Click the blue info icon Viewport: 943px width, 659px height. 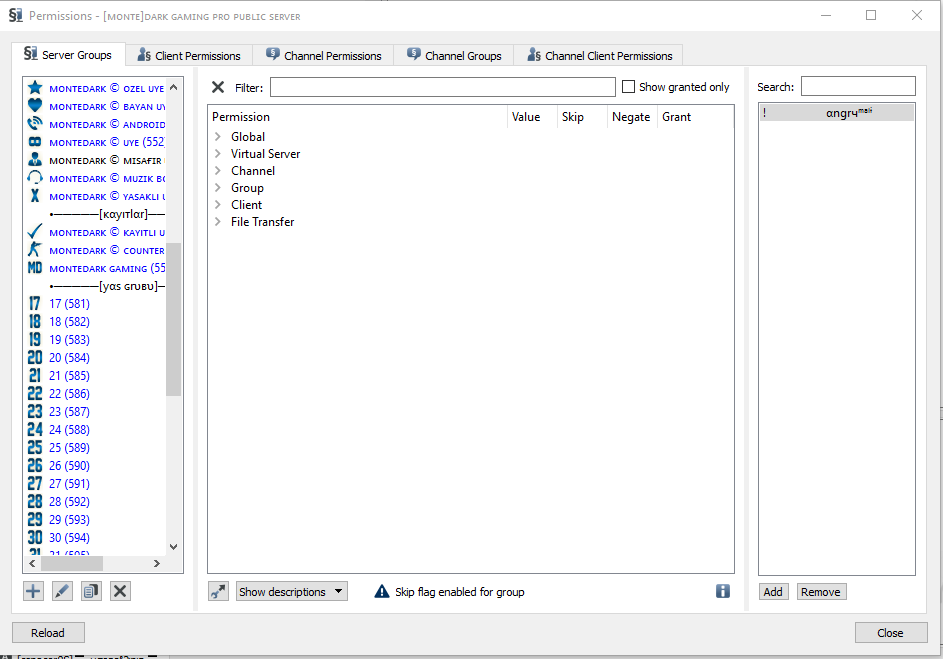(723, 591)
